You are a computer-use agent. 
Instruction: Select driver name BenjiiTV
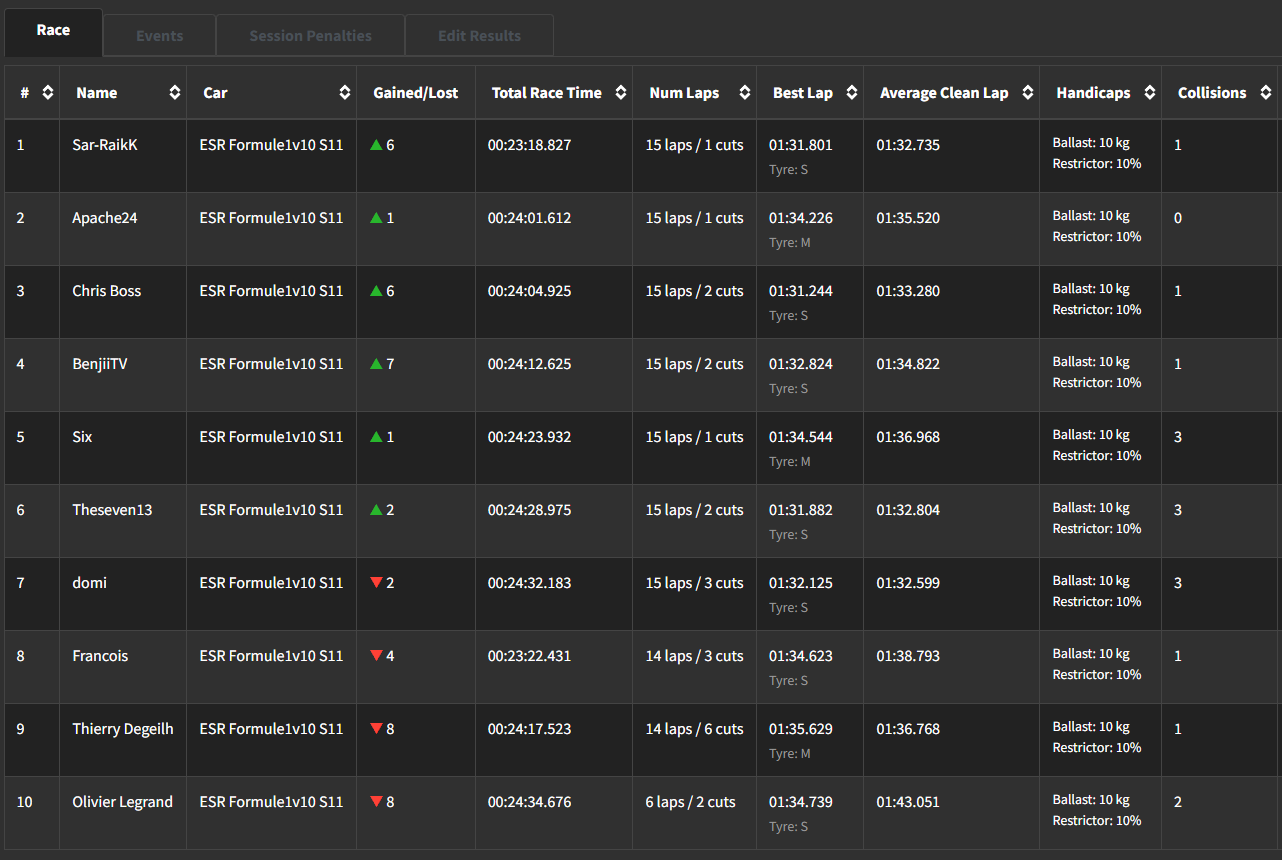coord(100,364)
